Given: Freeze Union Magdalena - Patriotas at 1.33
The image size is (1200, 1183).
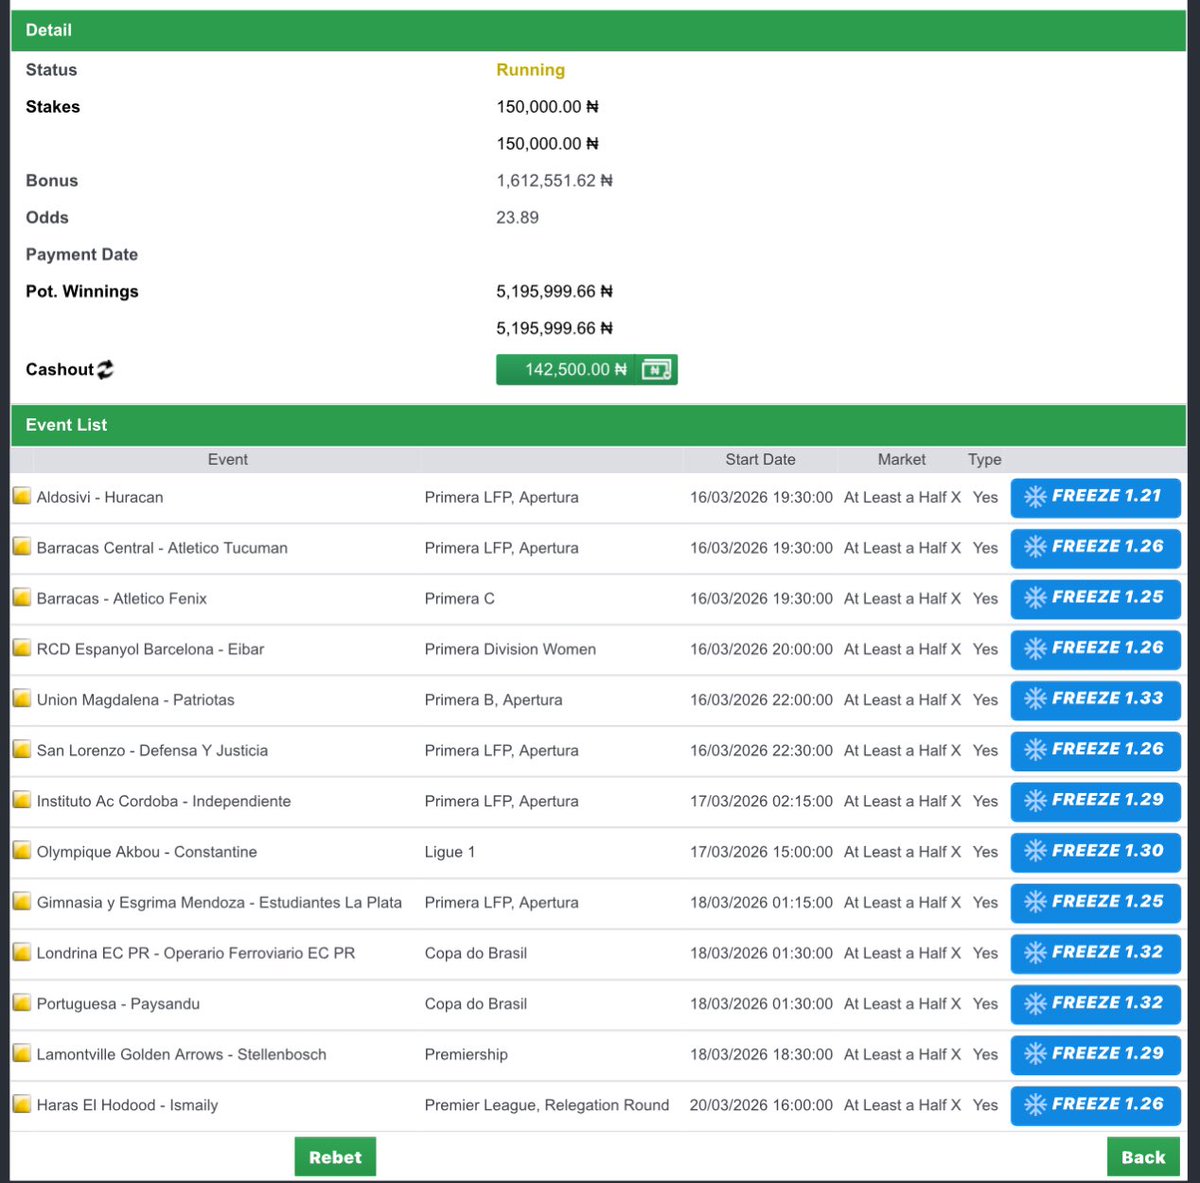Looking at the screenshot, I should coord(1095,700).
